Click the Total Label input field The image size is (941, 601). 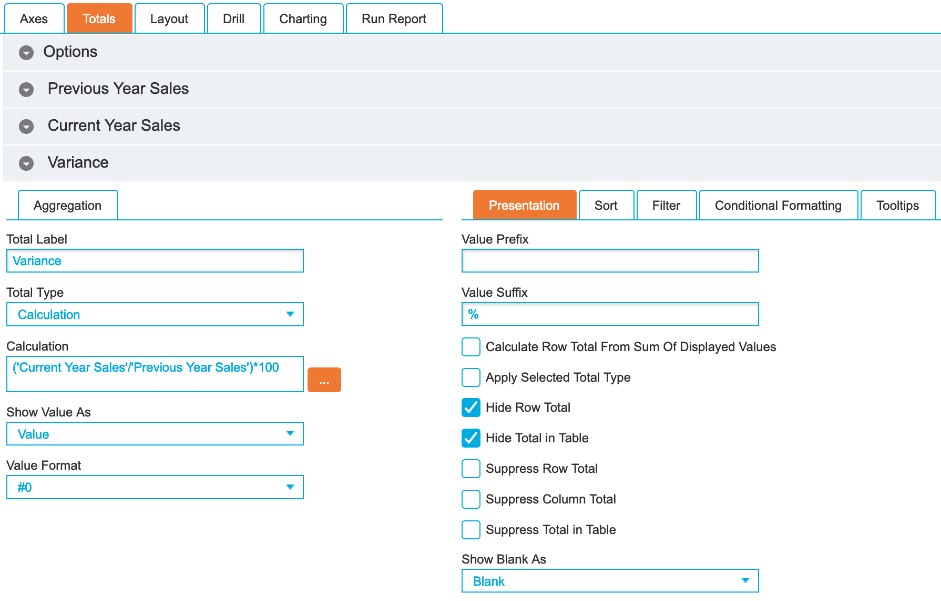tap(155, 261)
